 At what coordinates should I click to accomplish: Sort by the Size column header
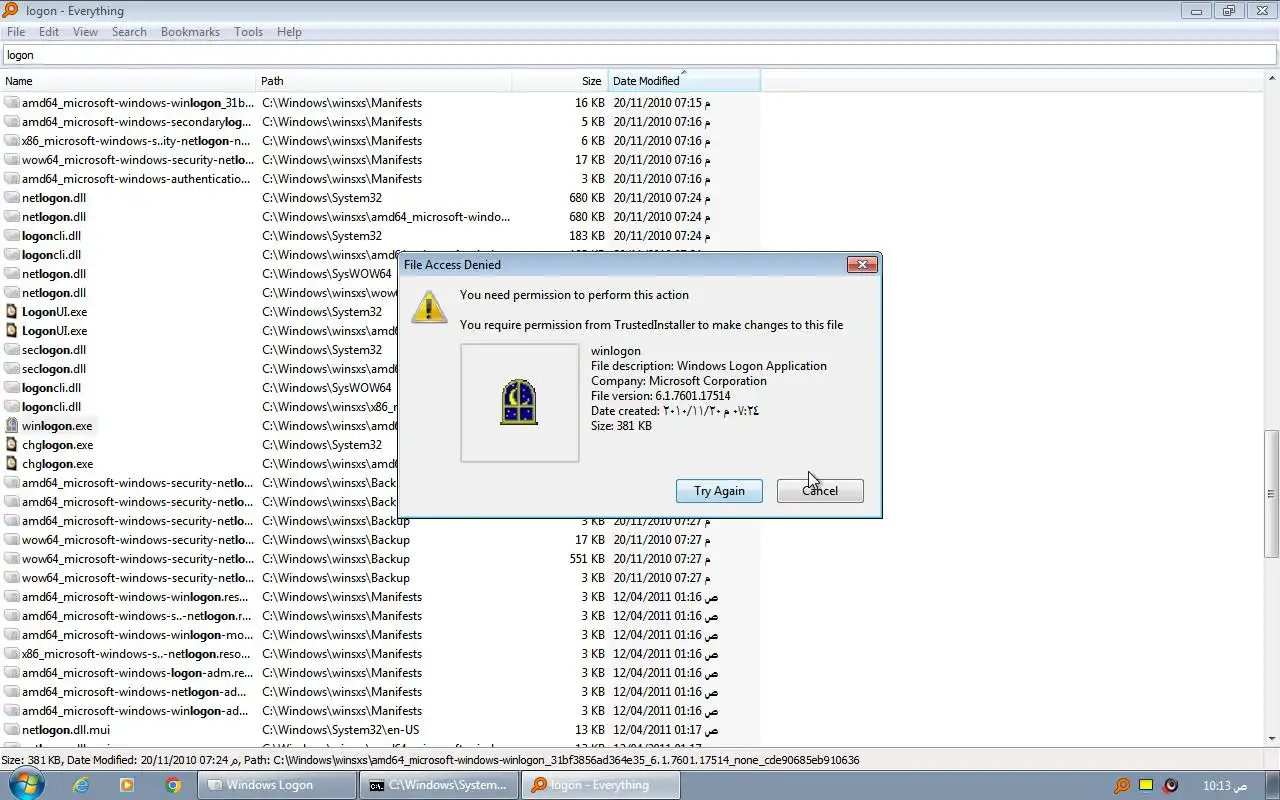click(x=560, y=81)
